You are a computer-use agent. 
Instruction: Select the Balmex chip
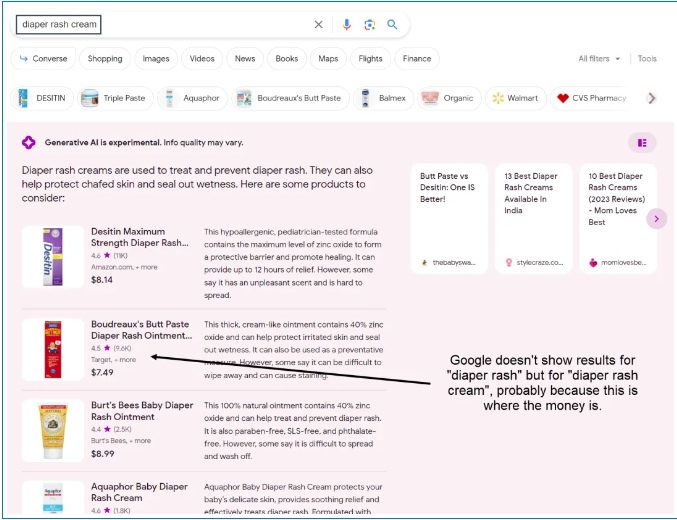pyautogui.click(x=383, y=98)
